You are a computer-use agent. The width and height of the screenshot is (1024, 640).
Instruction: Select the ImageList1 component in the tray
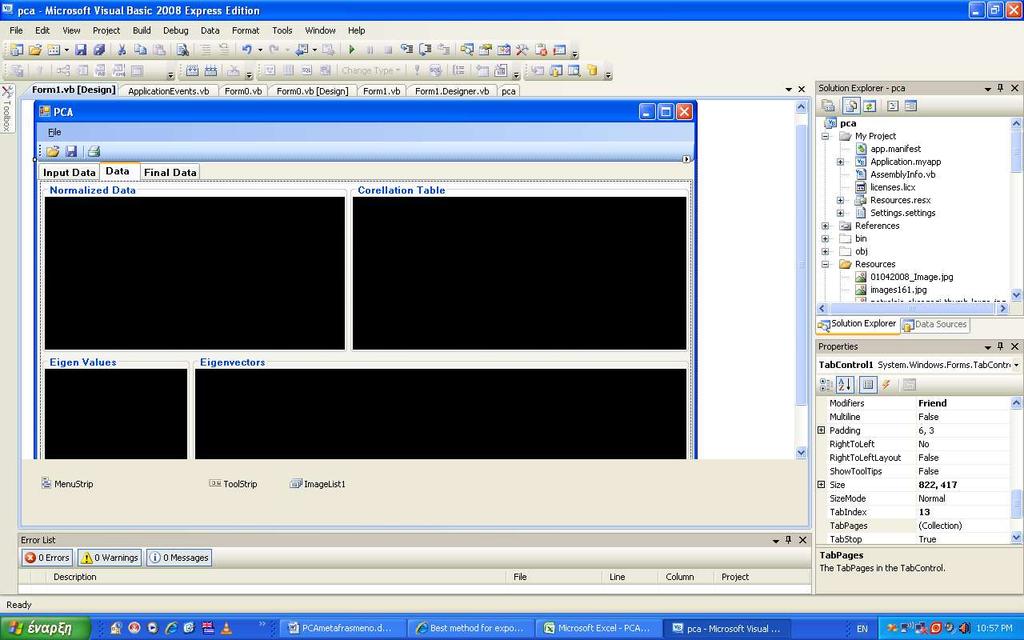point(317,484)
